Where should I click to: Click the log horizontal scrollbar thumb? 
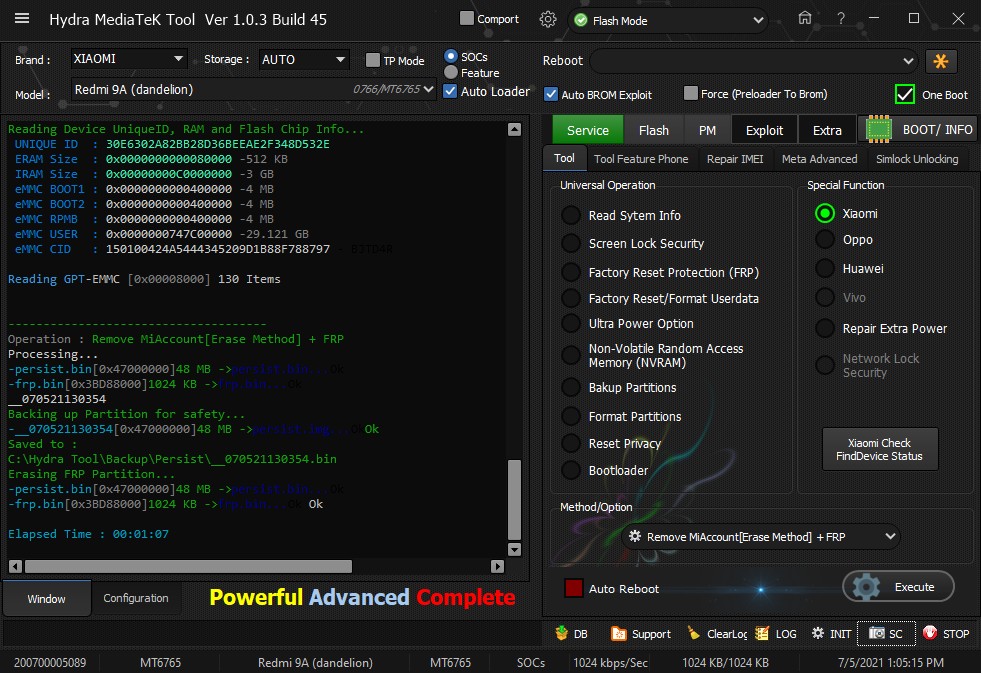(x=188, y=566)
